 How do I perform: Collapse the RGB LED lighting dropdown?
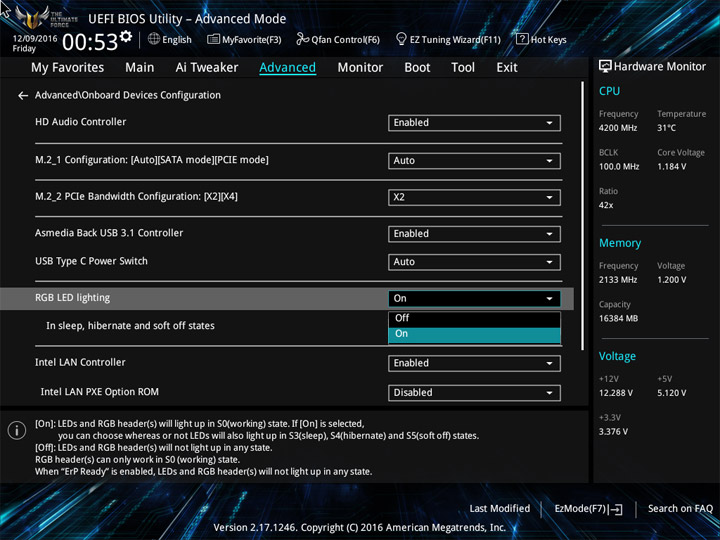coord(474,298)
